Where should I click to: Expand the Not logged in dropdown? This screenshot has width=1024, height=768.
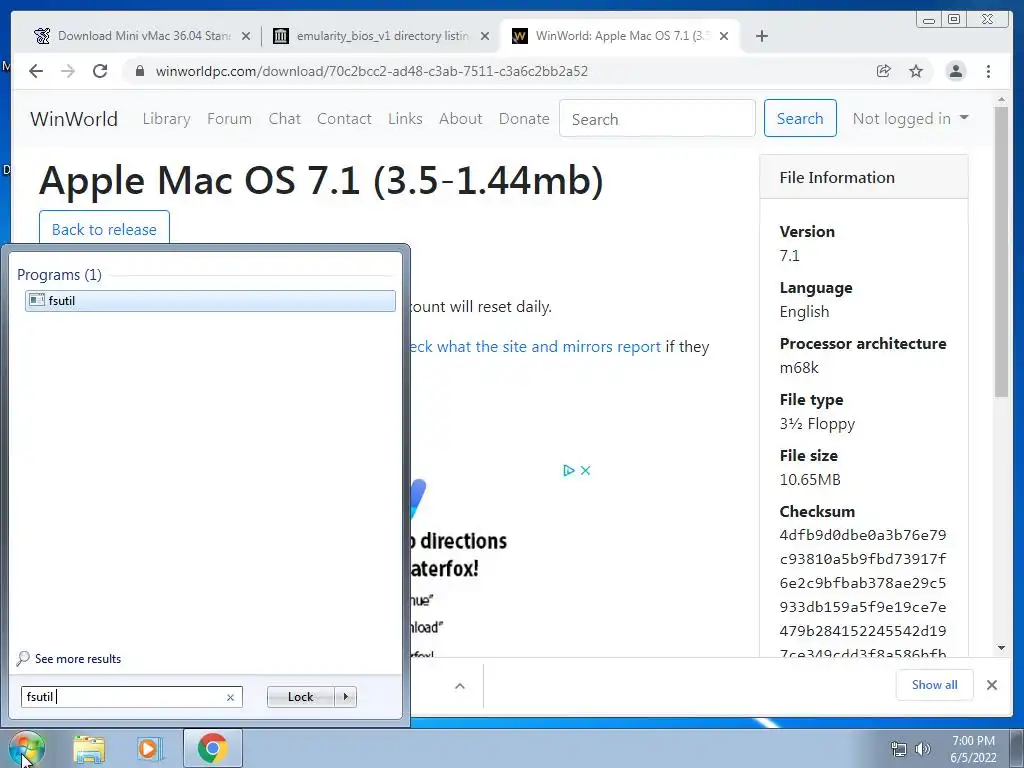[x=910, y=119]
